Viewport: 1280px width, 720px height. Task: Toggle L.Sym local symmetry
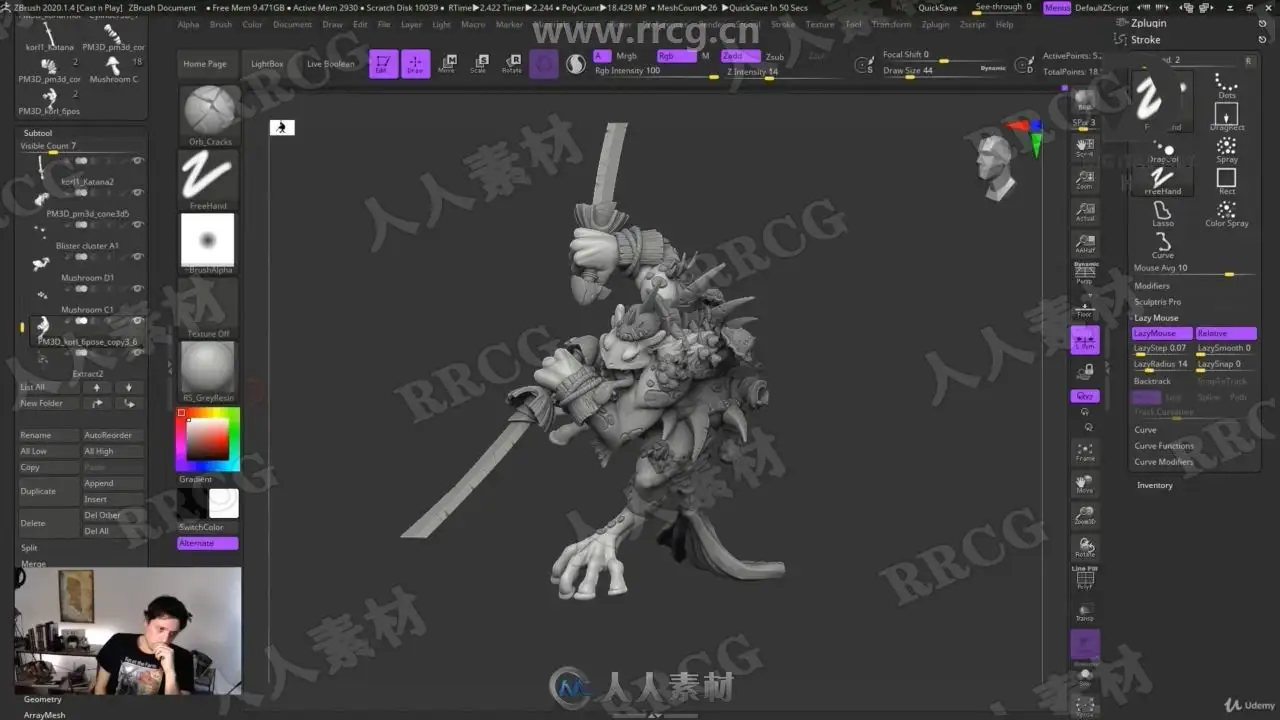(1085, 340)
